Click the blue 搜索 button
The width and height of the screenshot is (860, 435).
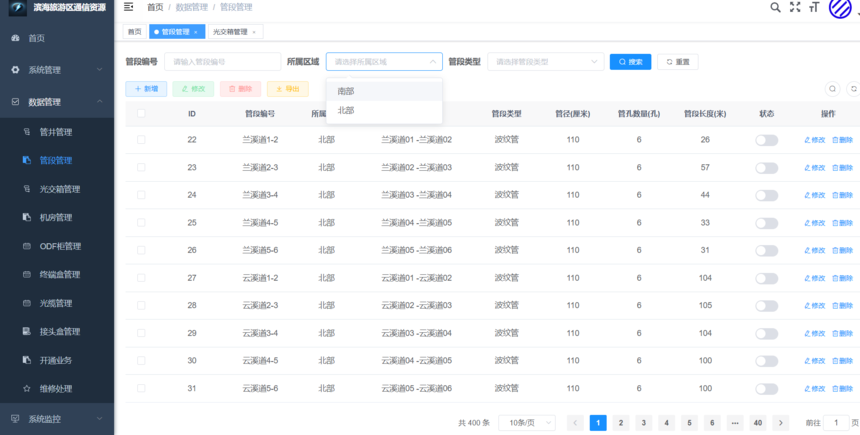click(x=630, y=62)
